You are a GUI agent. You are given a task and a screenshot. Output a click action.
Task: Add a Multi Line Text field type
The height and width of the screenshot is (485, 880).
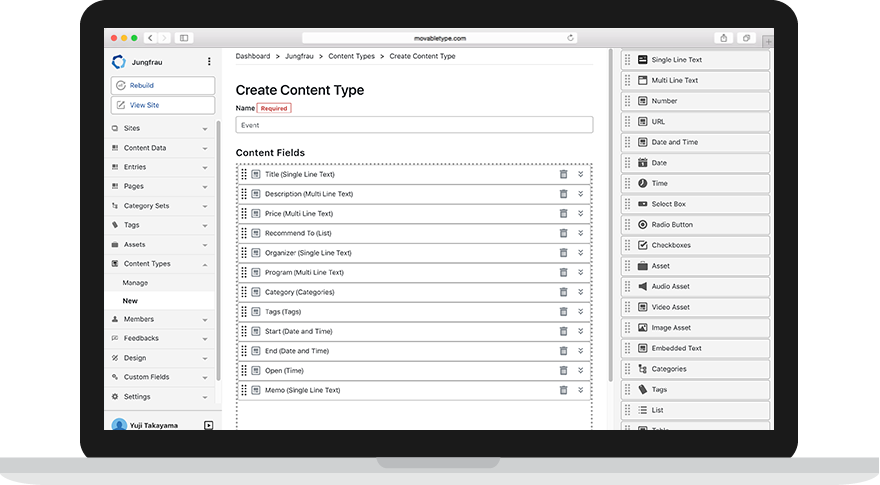coord(695,80)
